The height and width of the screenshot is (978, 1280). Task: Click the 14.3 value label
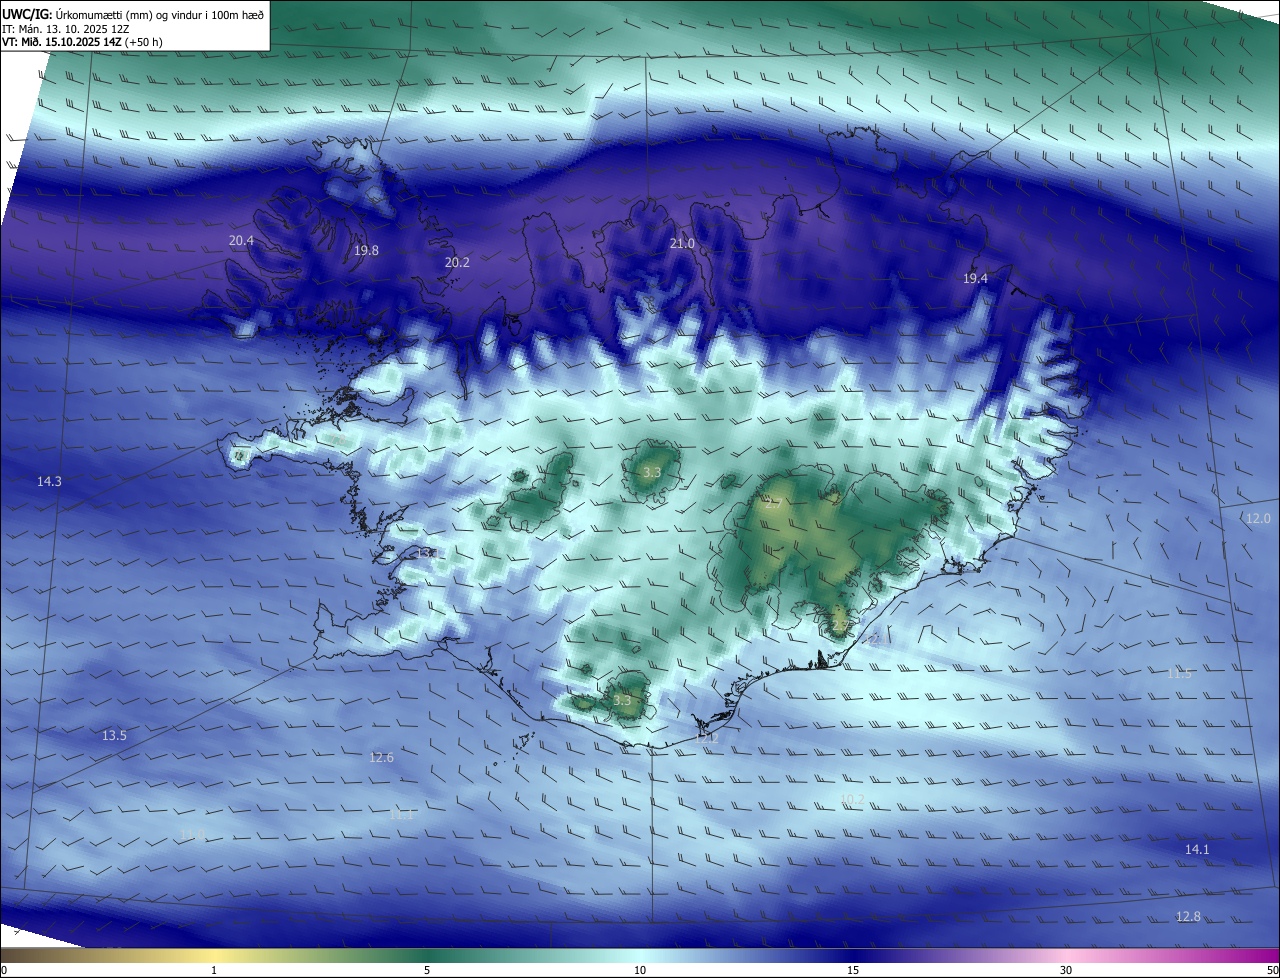49,482
